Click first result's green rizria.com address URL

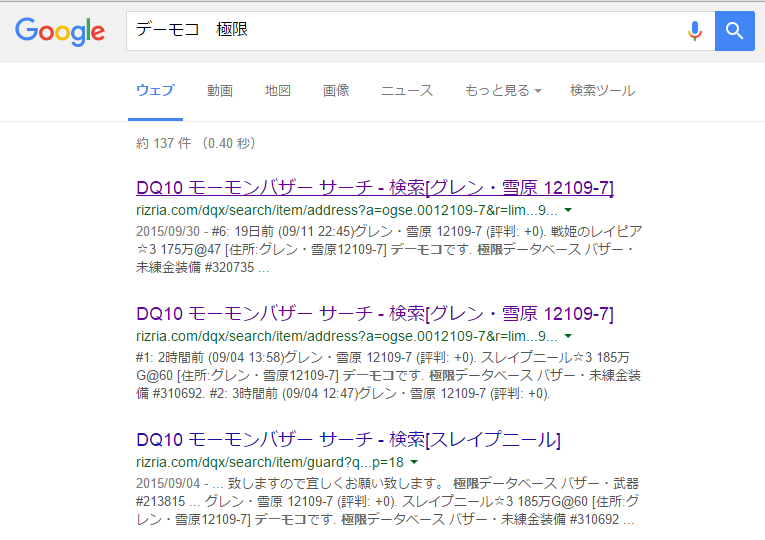pyautogui.click(x=346, y=210)
